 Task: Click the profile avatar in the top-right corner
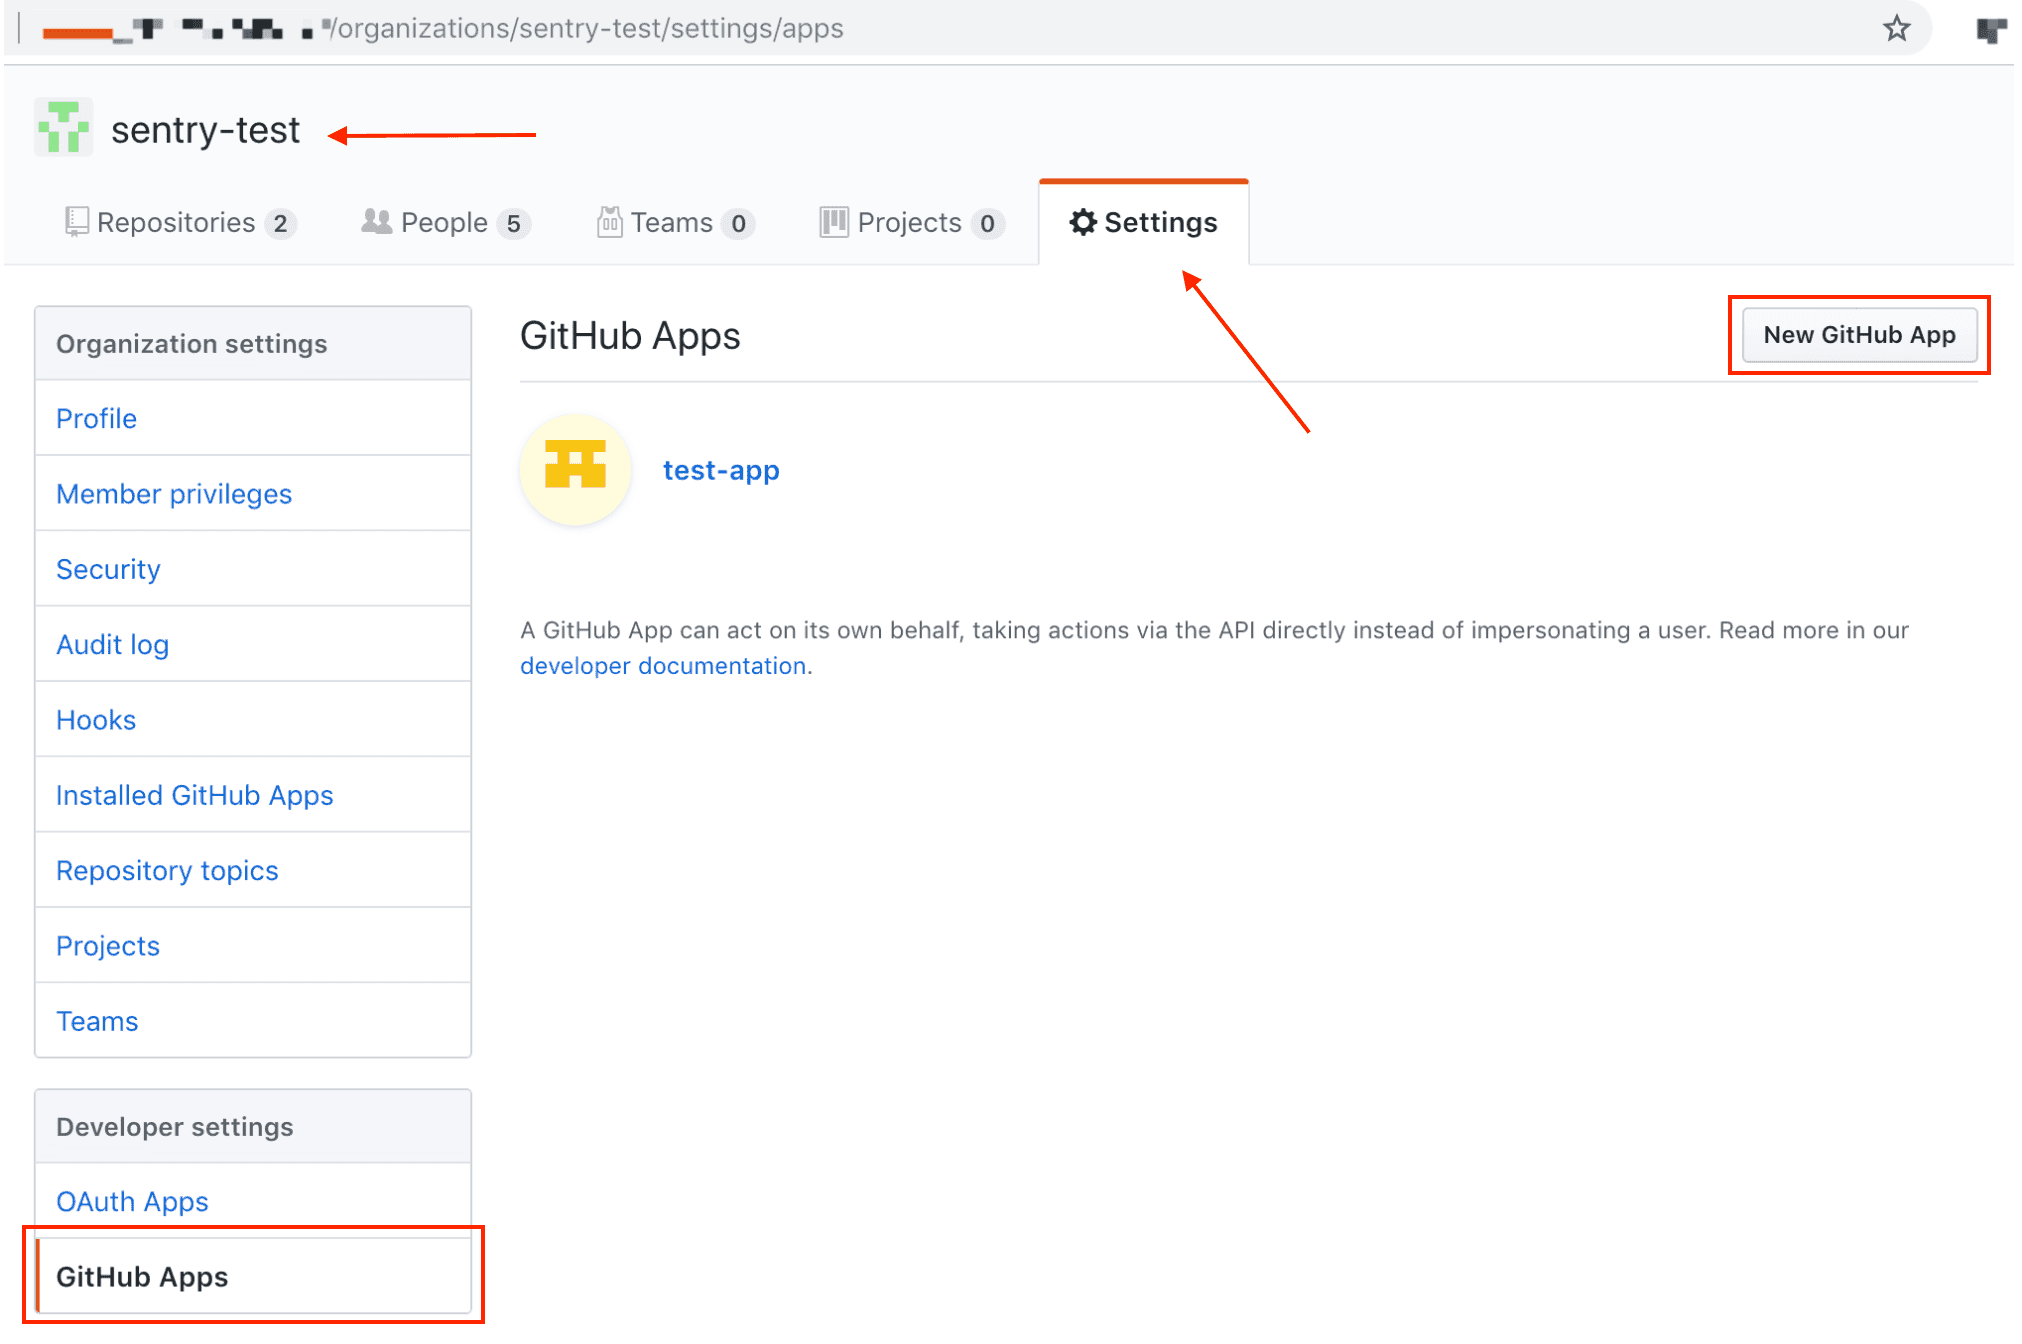pos(1989,28)
